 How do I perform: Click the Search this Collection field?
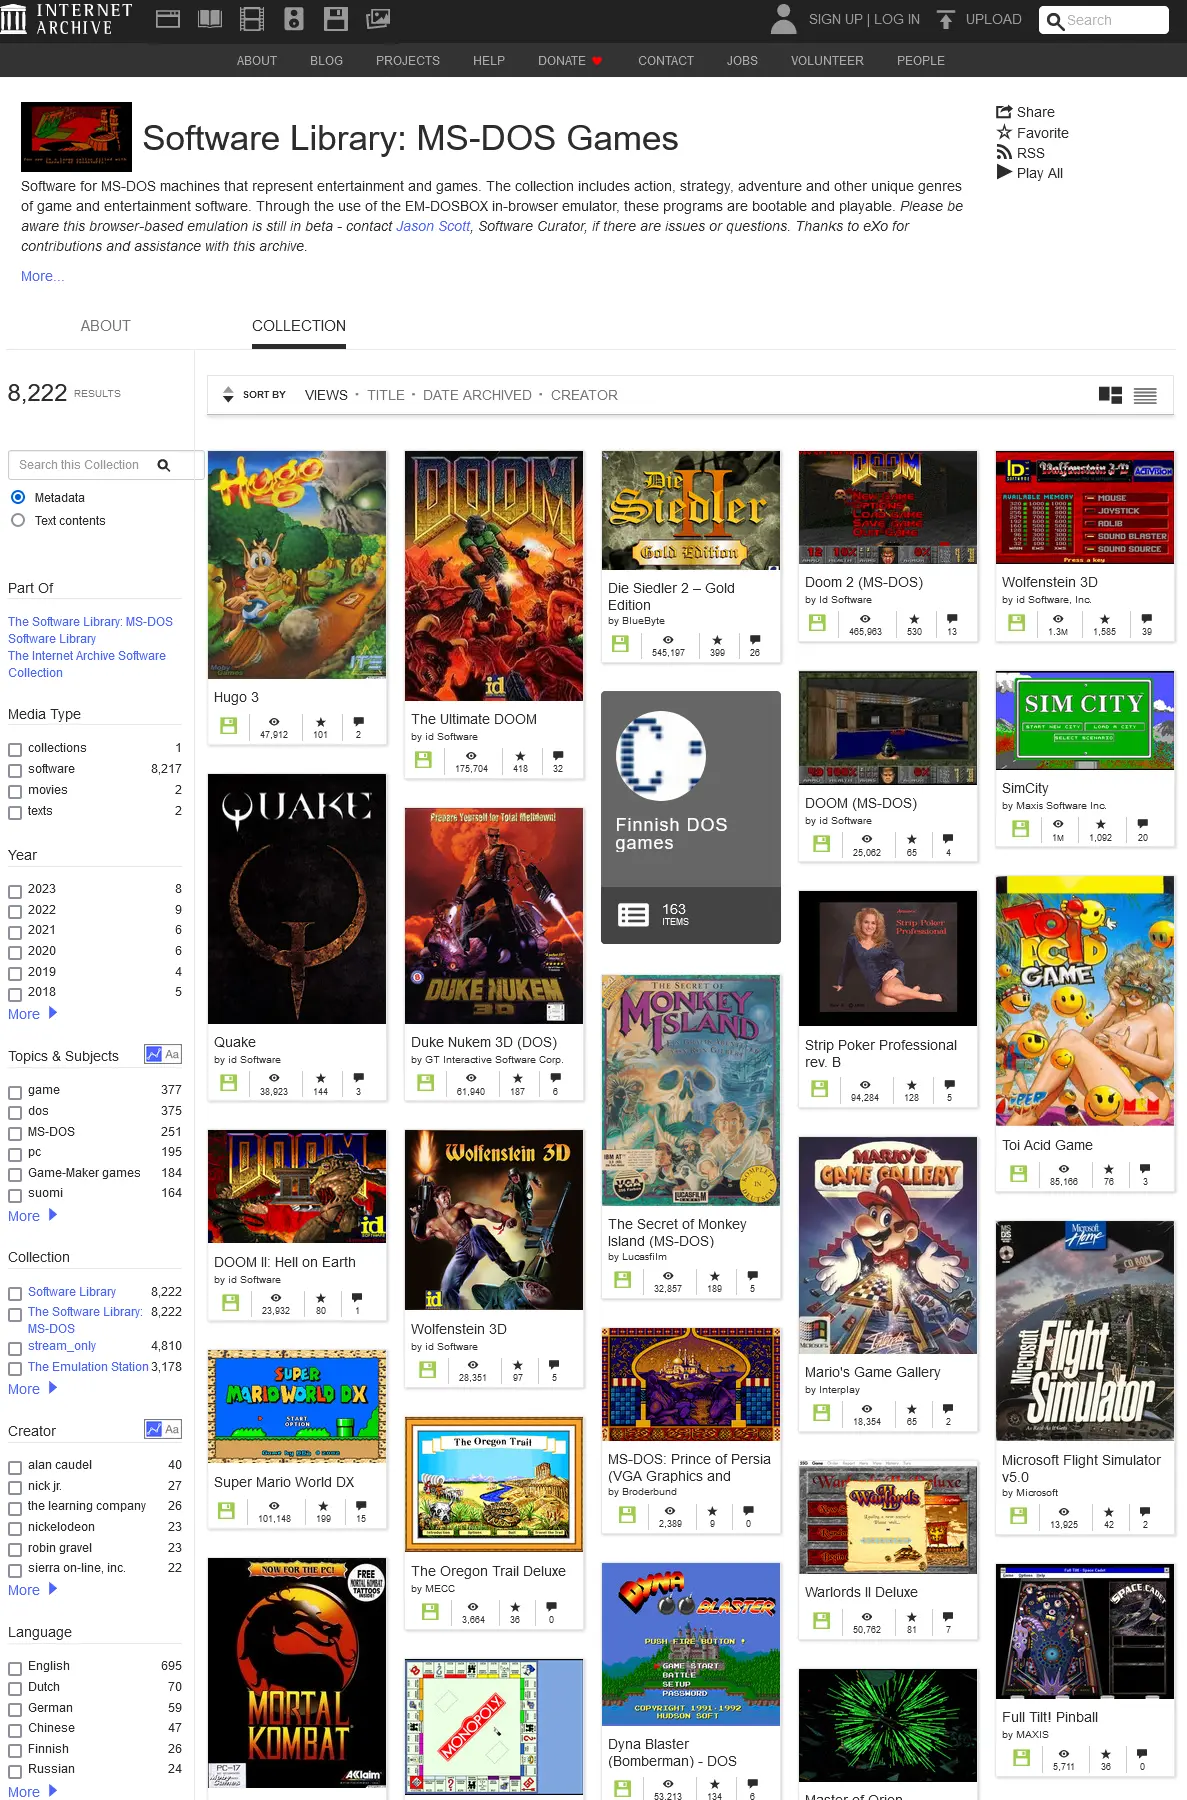coord(80,465)
